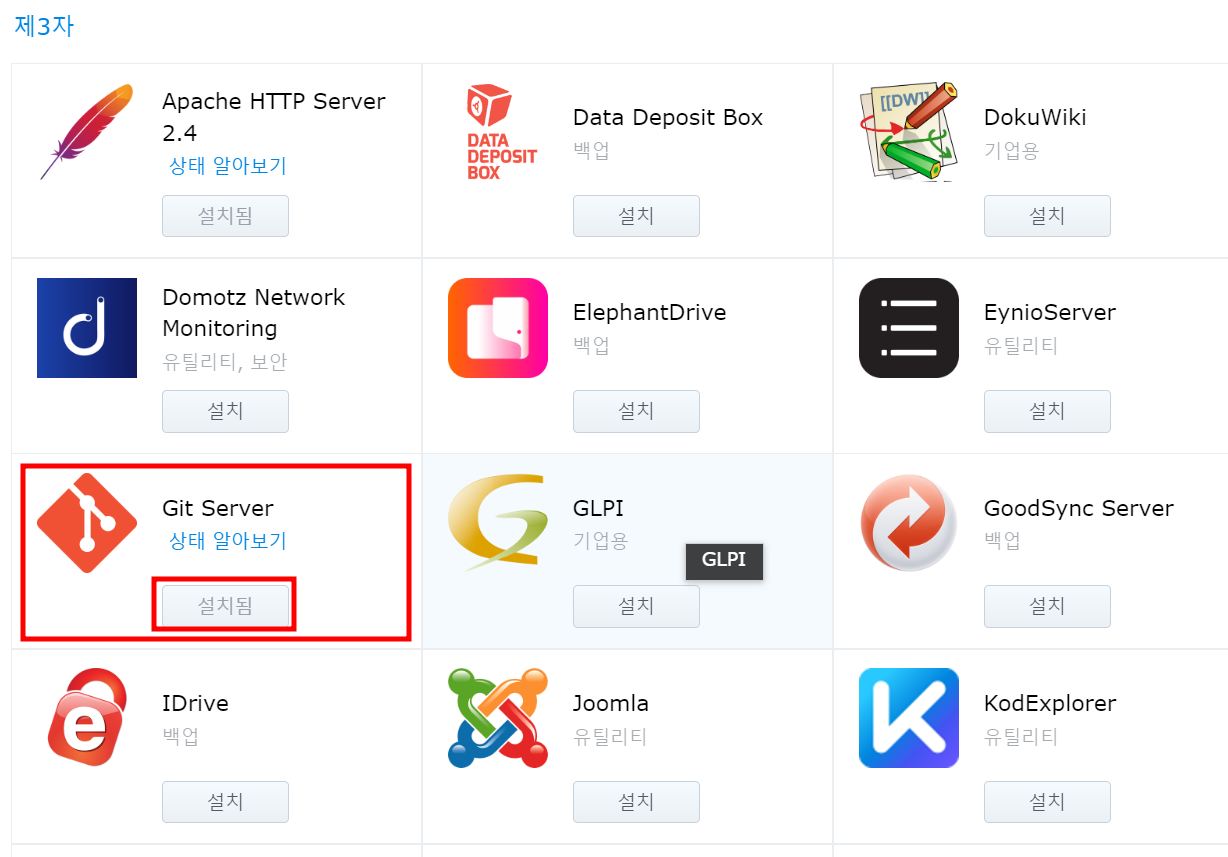The image size is (1228, 857).
Task: Click the Data Deposit Box logo icon
Action: point(502,132)
